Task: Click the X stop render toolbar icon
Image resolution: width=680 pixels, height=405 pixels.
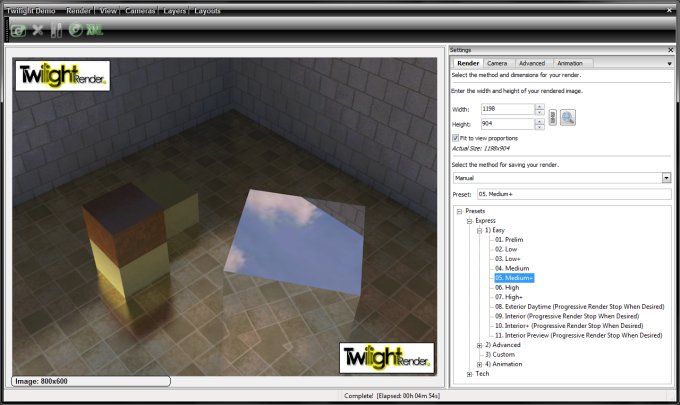Action: (x=38, y=30)
